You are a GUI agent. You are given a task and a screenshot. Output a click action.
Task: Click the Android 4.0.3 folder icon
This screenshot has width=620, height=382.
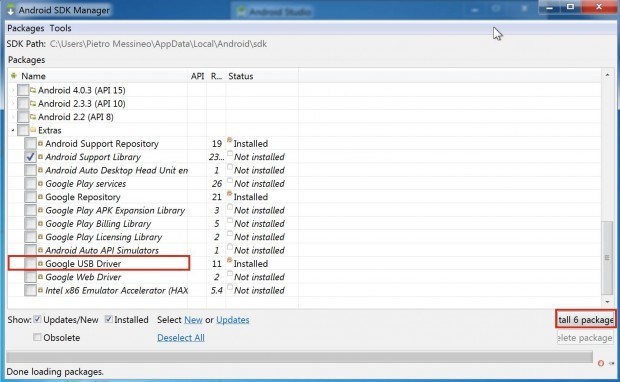tap(33, 90)
